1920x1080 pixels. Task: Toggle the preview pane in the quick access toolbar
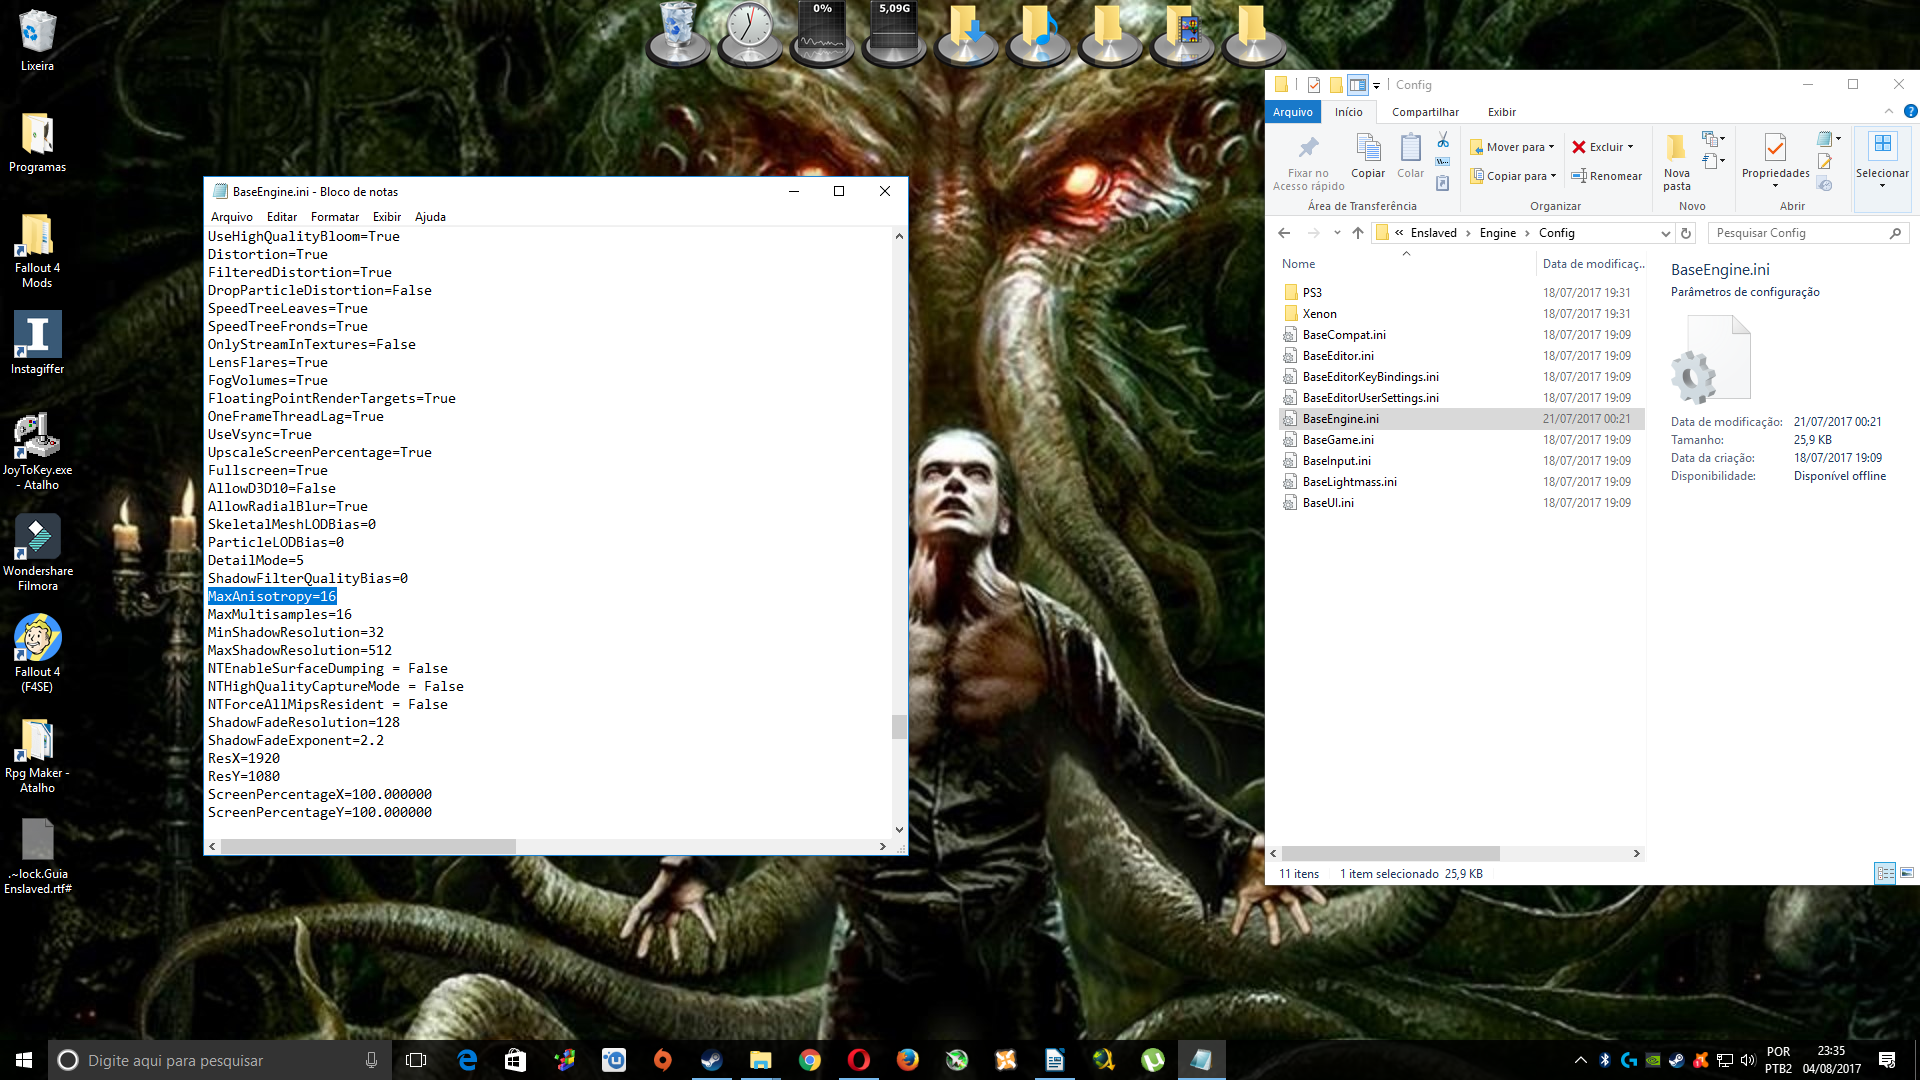1357,85
